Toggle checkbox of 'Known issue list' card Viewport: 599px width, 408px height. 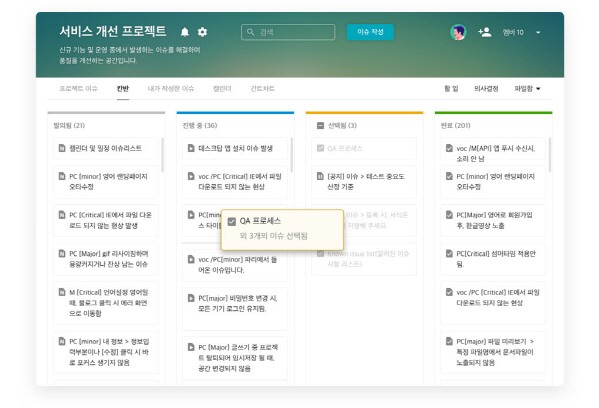tap(321, 253)
